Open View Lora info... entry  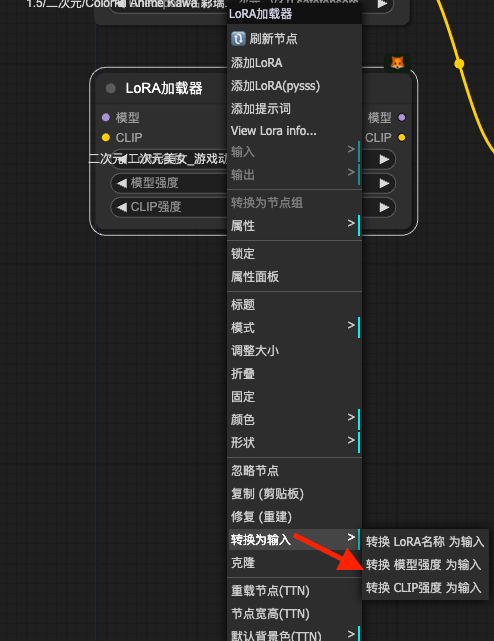click(x=294, y=131)
